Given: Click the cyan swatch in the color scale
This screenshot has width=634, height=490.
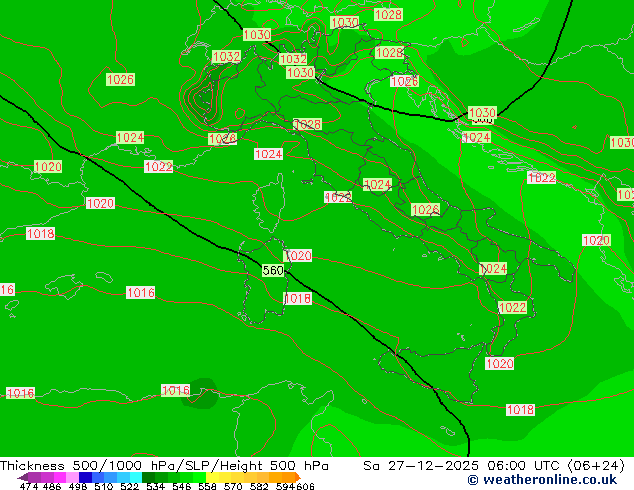Looking at the screenshot, I should [136, 477].
